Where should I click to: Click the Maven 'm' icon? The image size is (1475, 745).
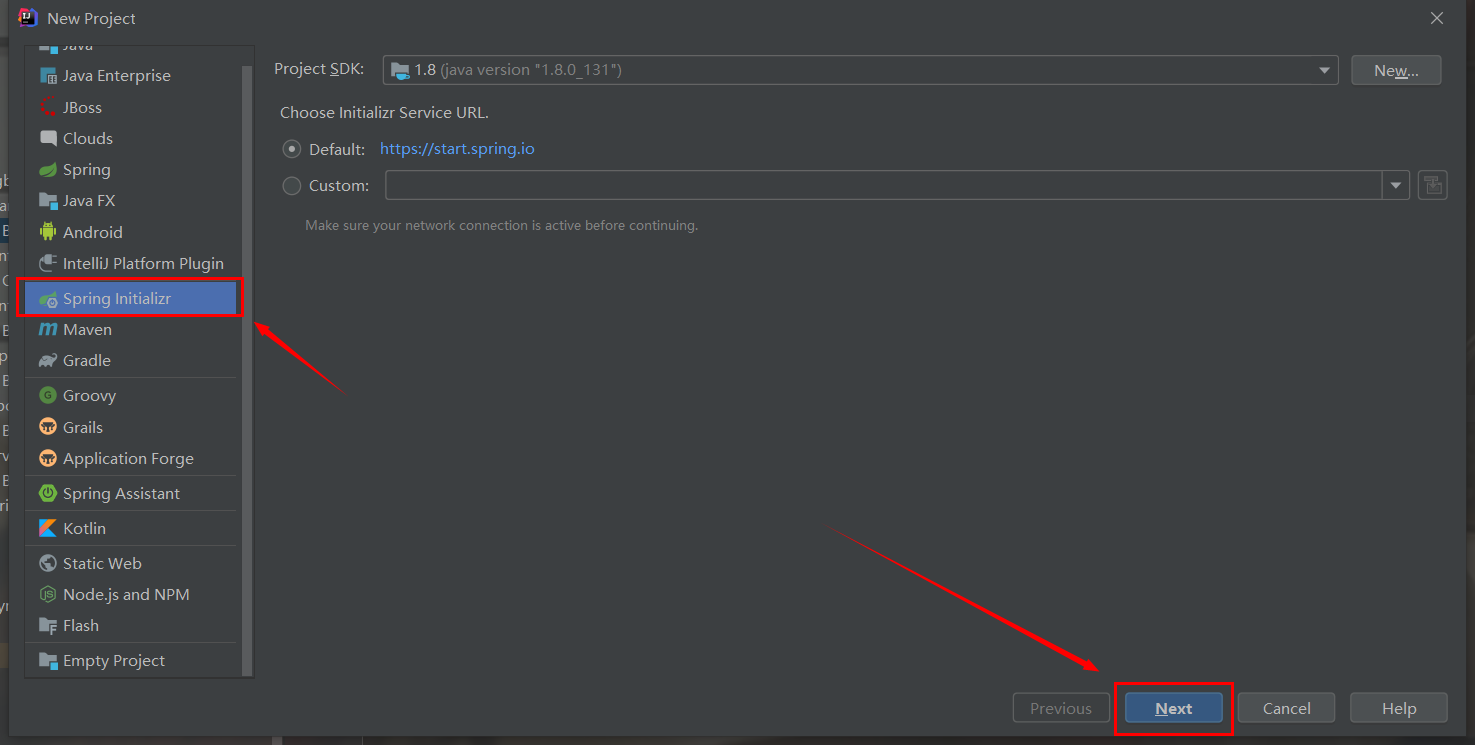[x=48, y=329]
